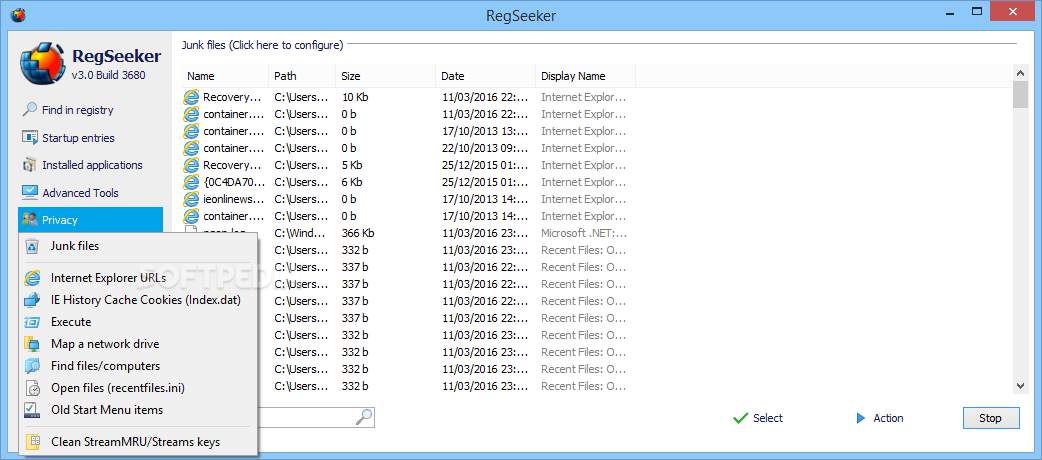This screenshot has height=460, width=1042.
Task: Click the Stop button
Action: tap(990, 418)
